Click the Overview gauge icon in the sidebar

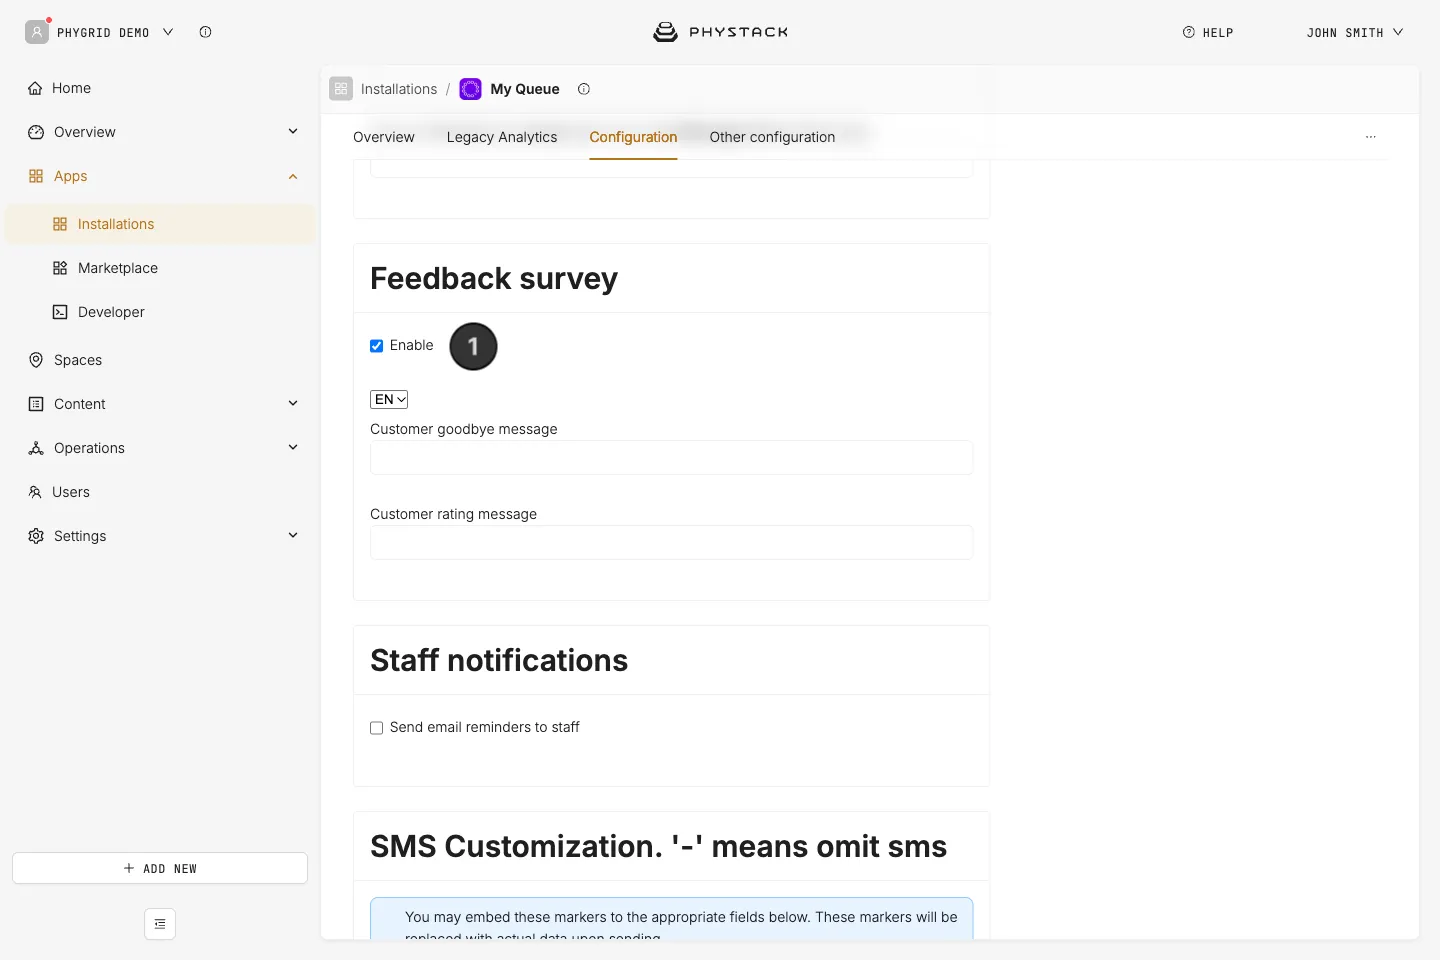coord(36,132)
